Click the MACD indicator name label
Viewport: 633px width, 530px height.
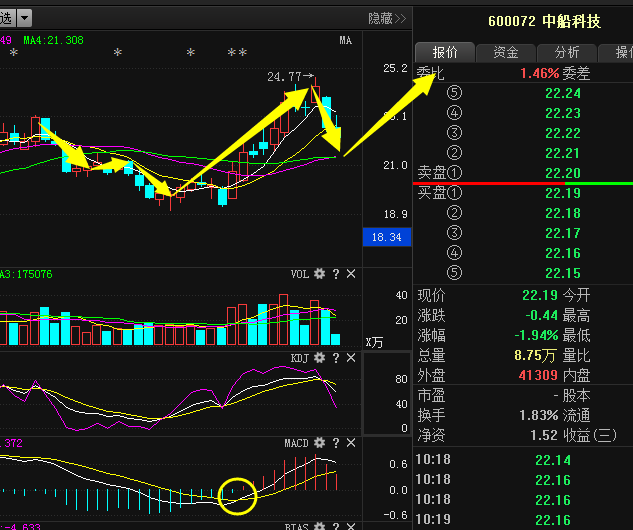tap(297, 441)
